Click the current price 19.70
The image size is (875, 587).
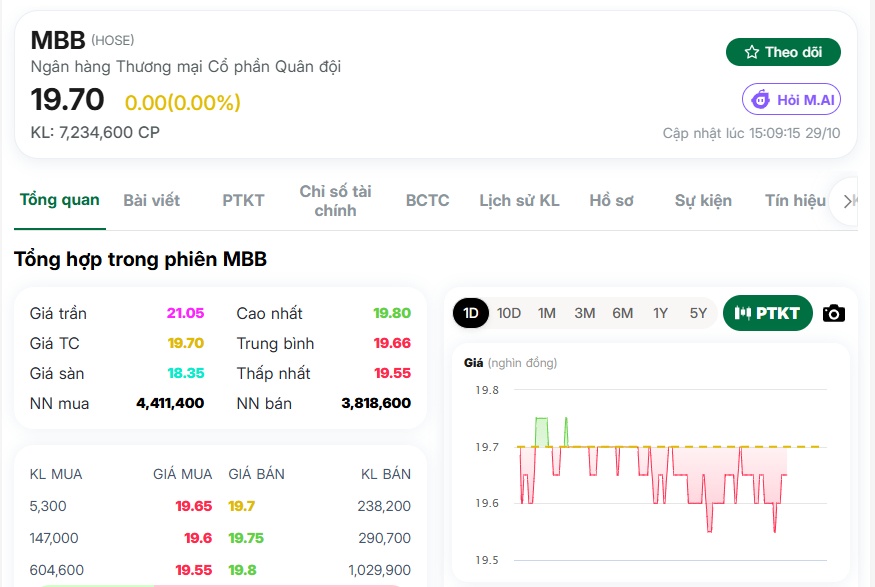[x=68, y=99]
